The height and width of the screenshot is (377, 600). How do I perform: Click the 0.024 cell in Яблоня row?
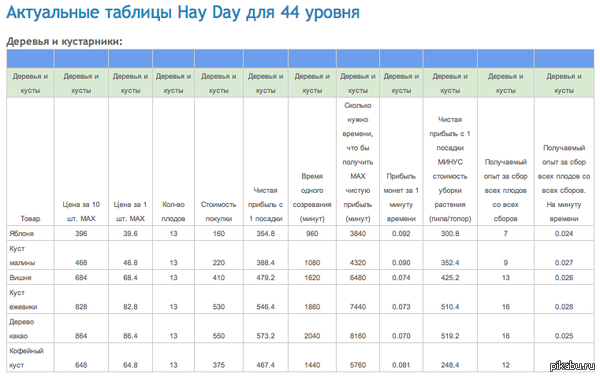pos(564,233)
